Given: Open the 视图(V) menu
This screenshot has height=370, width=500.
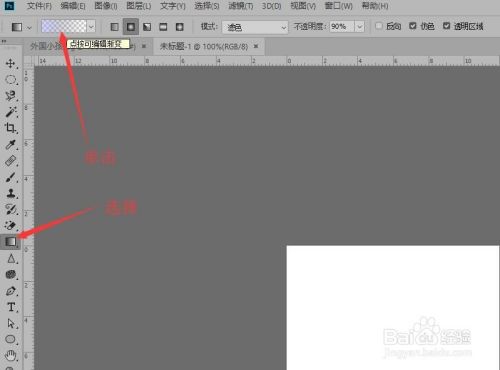Looking at the screenshot, I should click(303, 6).
